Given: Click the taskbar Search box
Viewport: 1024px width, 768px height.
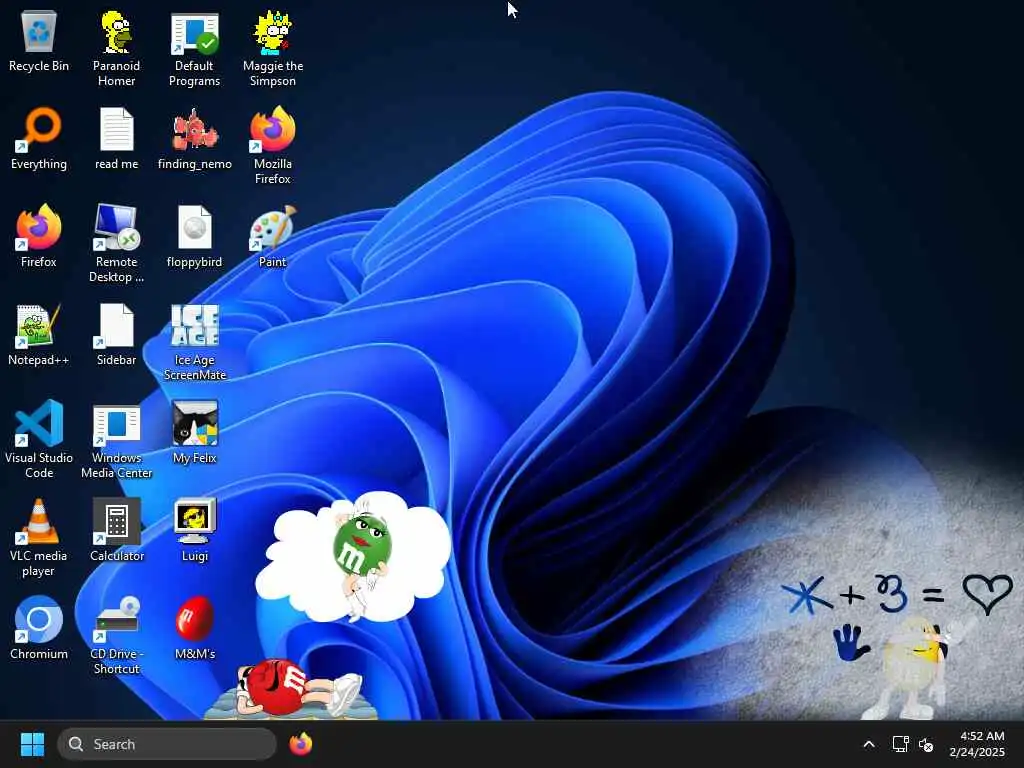Looking at the screenshot, I should click(167, 744).
